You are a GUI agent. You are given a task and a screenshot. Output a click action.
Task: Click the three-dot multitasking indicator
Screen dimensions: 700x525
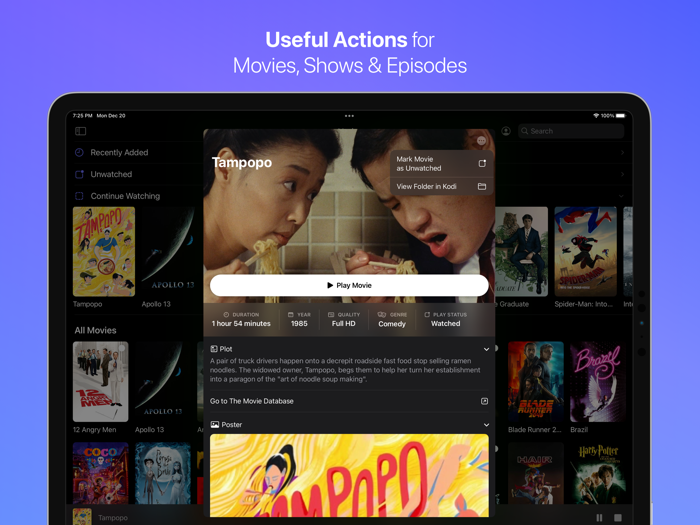coord(349,116)
